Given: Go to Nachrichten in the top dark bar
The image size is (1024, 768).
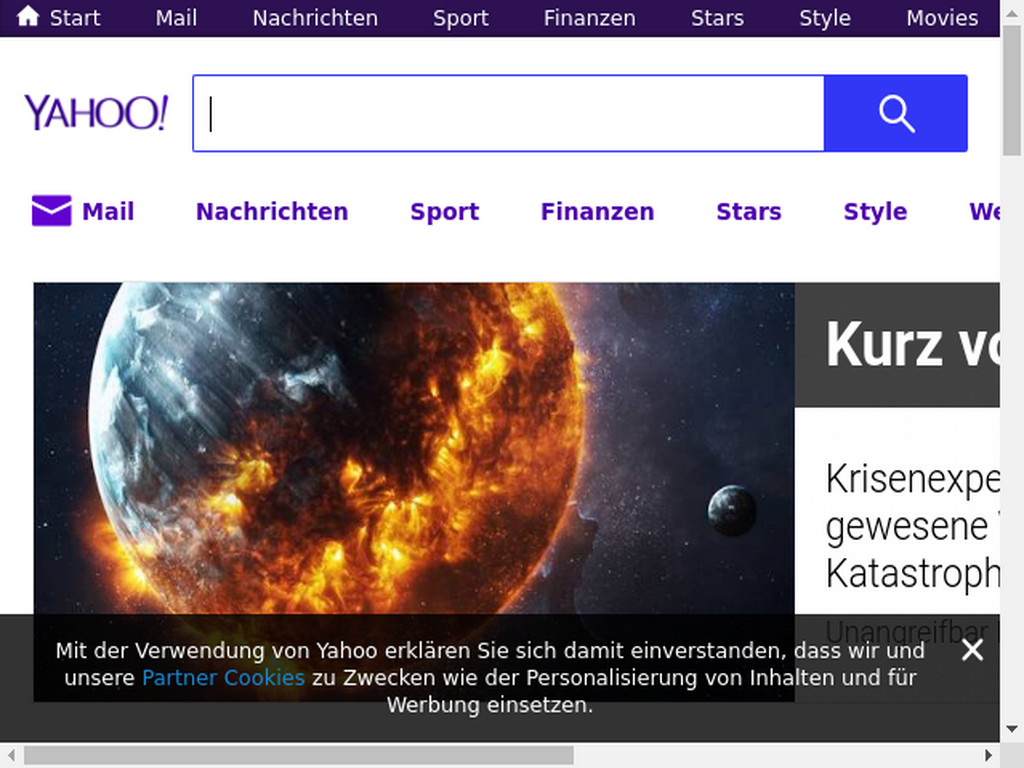Looking at the screenshot, I should tap(315, 18).
